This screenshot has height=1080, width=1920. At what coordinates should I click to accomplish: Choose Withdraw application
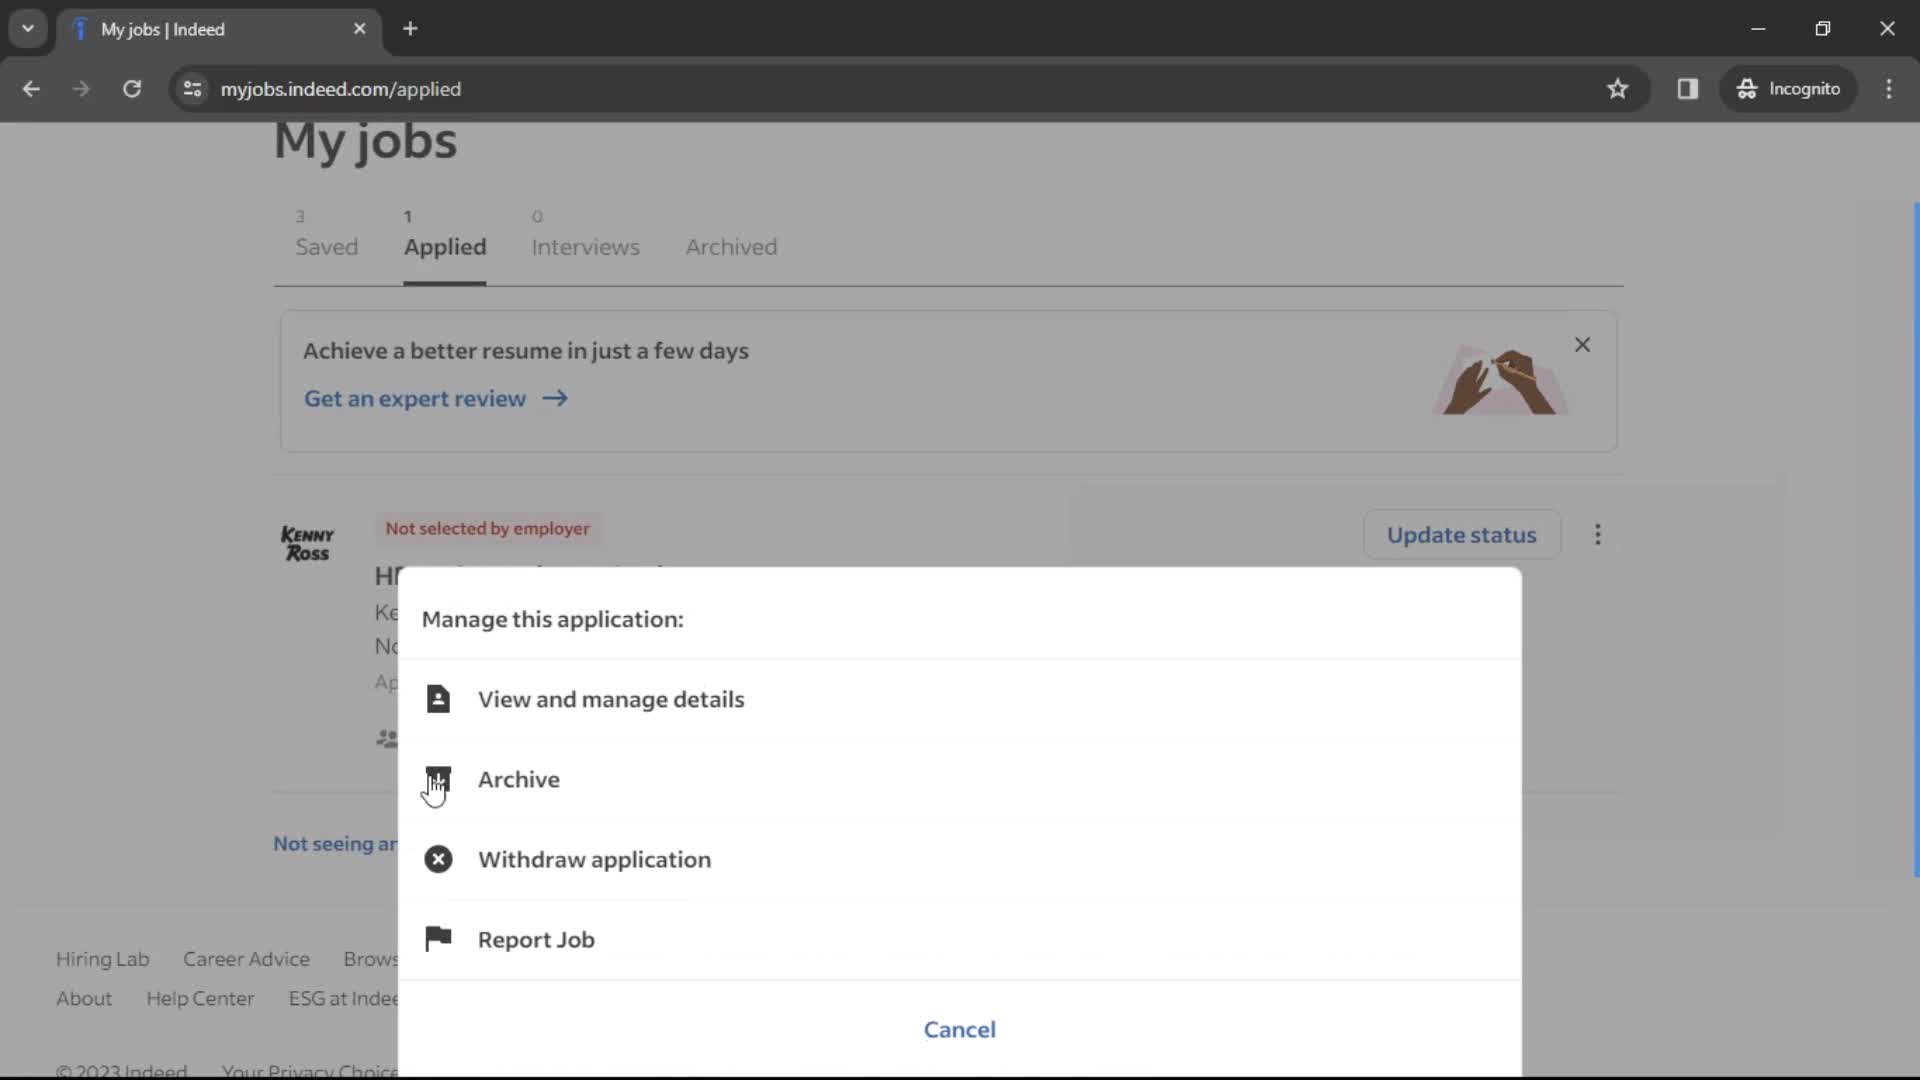(x=960, y=859)
